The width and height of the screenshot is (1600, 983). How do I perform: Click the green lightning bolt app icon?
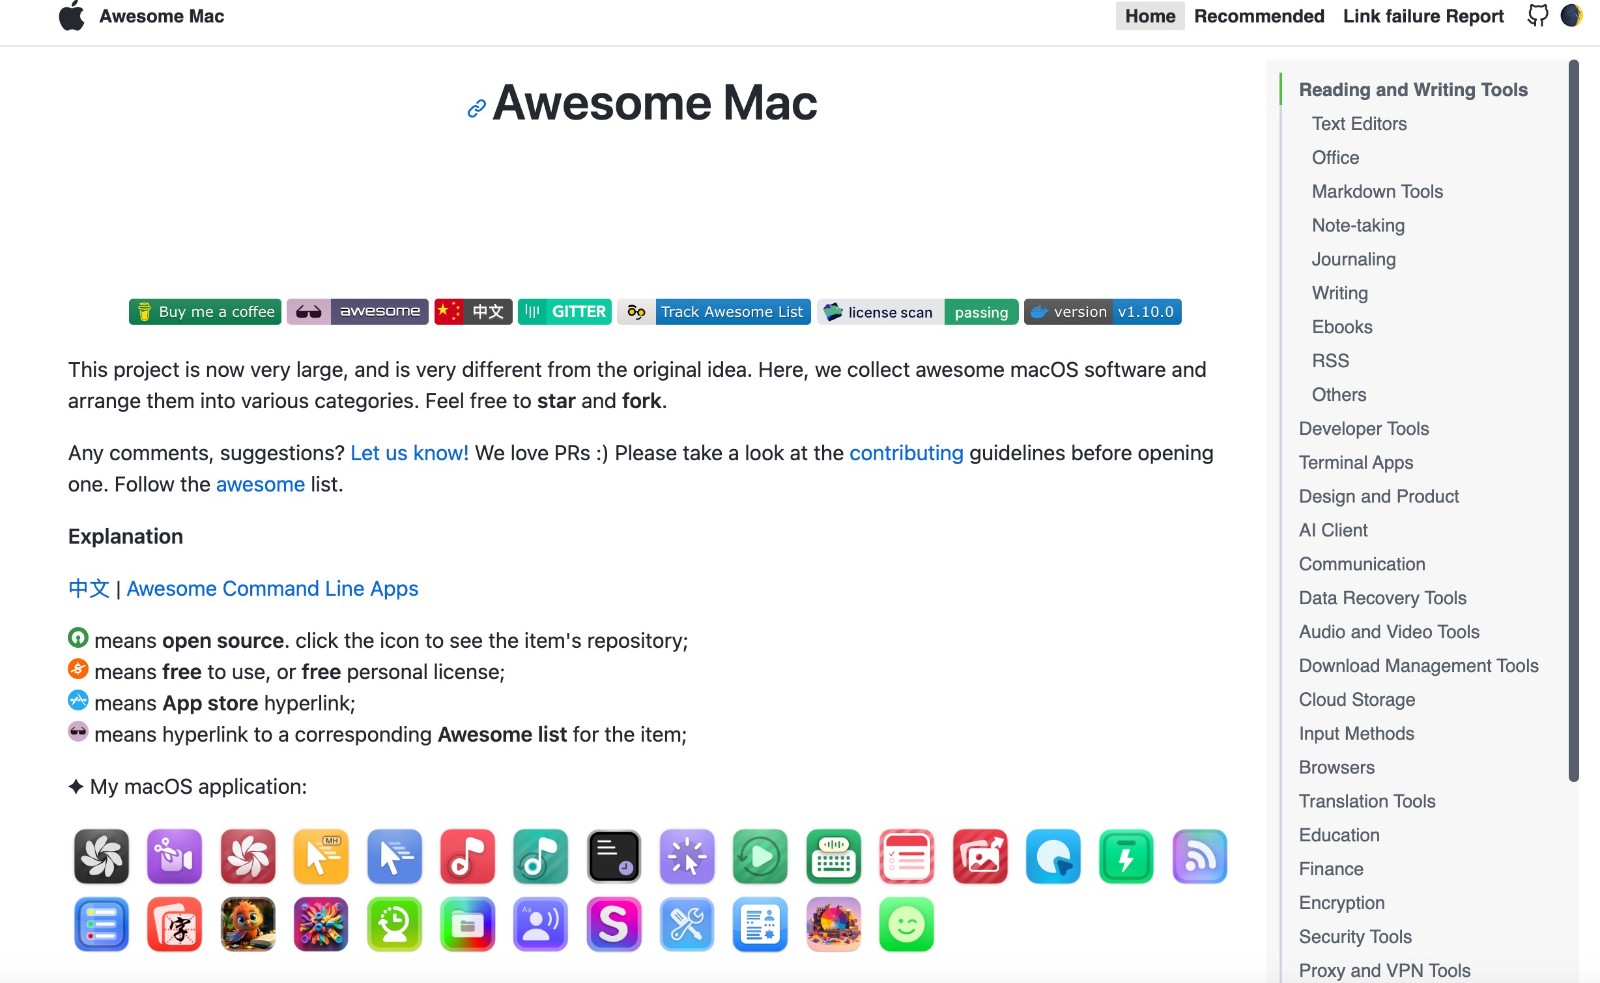click(x=1126, y=856)
